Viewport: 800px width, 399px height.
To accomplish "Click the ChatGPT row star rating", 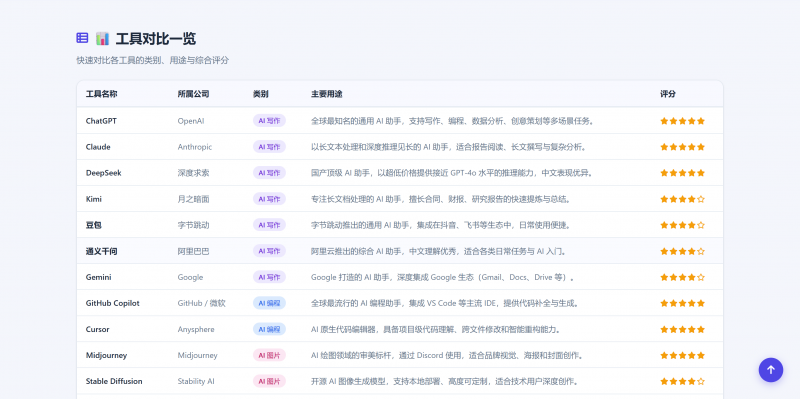I will click(x=682, y=121).
